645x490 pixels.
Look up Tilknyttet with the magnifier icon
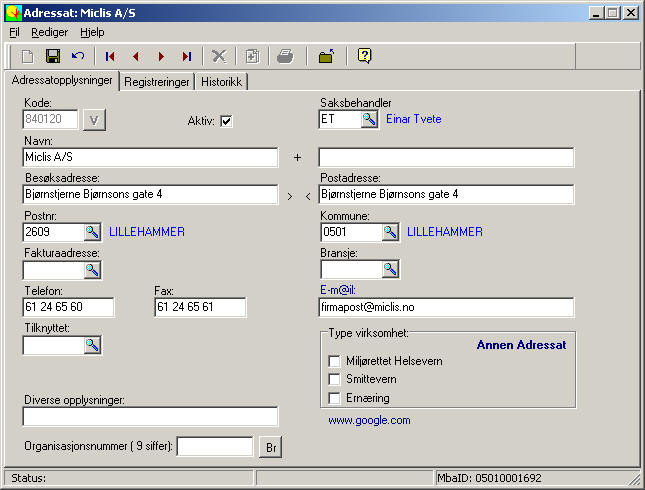click(93, 345)
